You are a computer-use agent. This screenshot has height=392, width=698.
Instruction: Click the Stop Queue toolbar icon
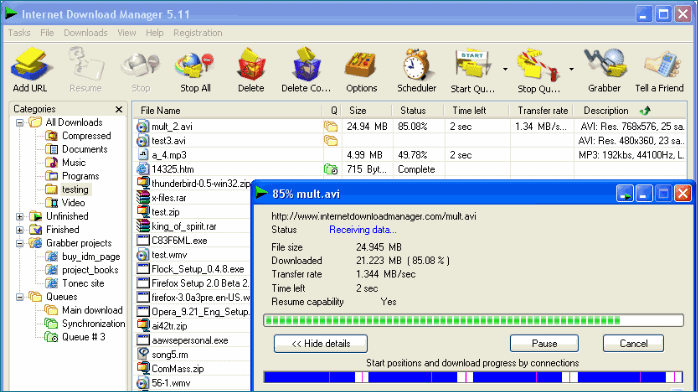539,70
